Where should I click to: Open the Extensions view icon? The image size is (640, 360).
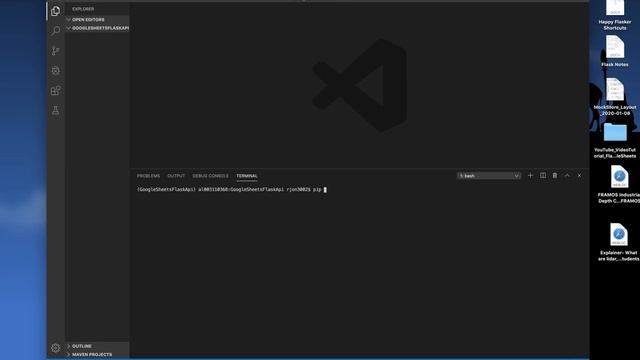click(56, 91)
